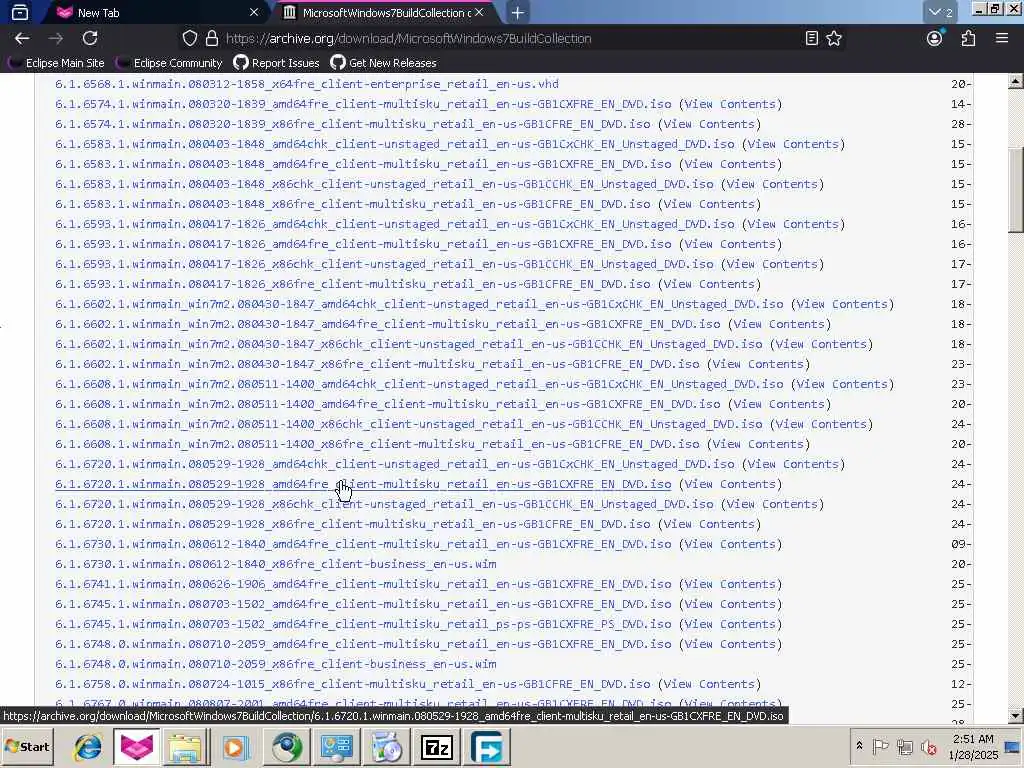Open the Windows Start menu
Screen dimensions: 1024x768
click(27, 746)
